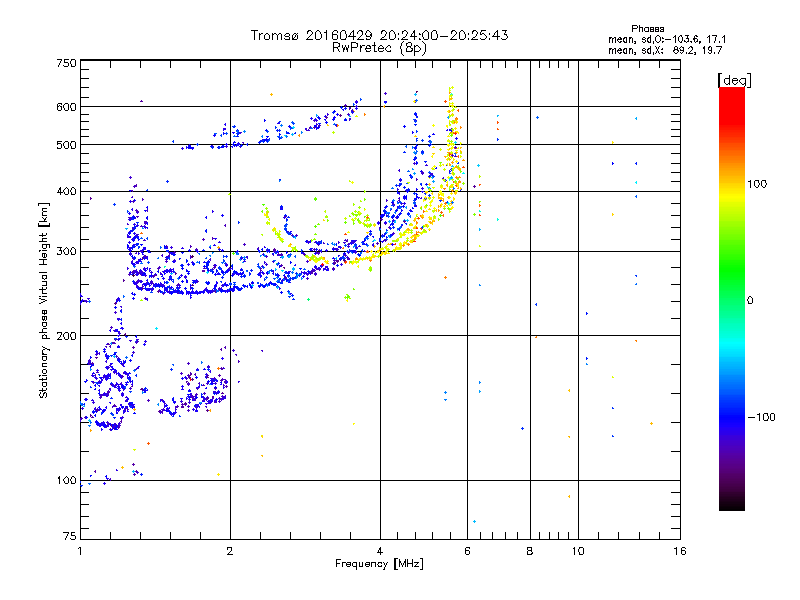Click the colorbar tick label '100'

[x=757, y=184]
